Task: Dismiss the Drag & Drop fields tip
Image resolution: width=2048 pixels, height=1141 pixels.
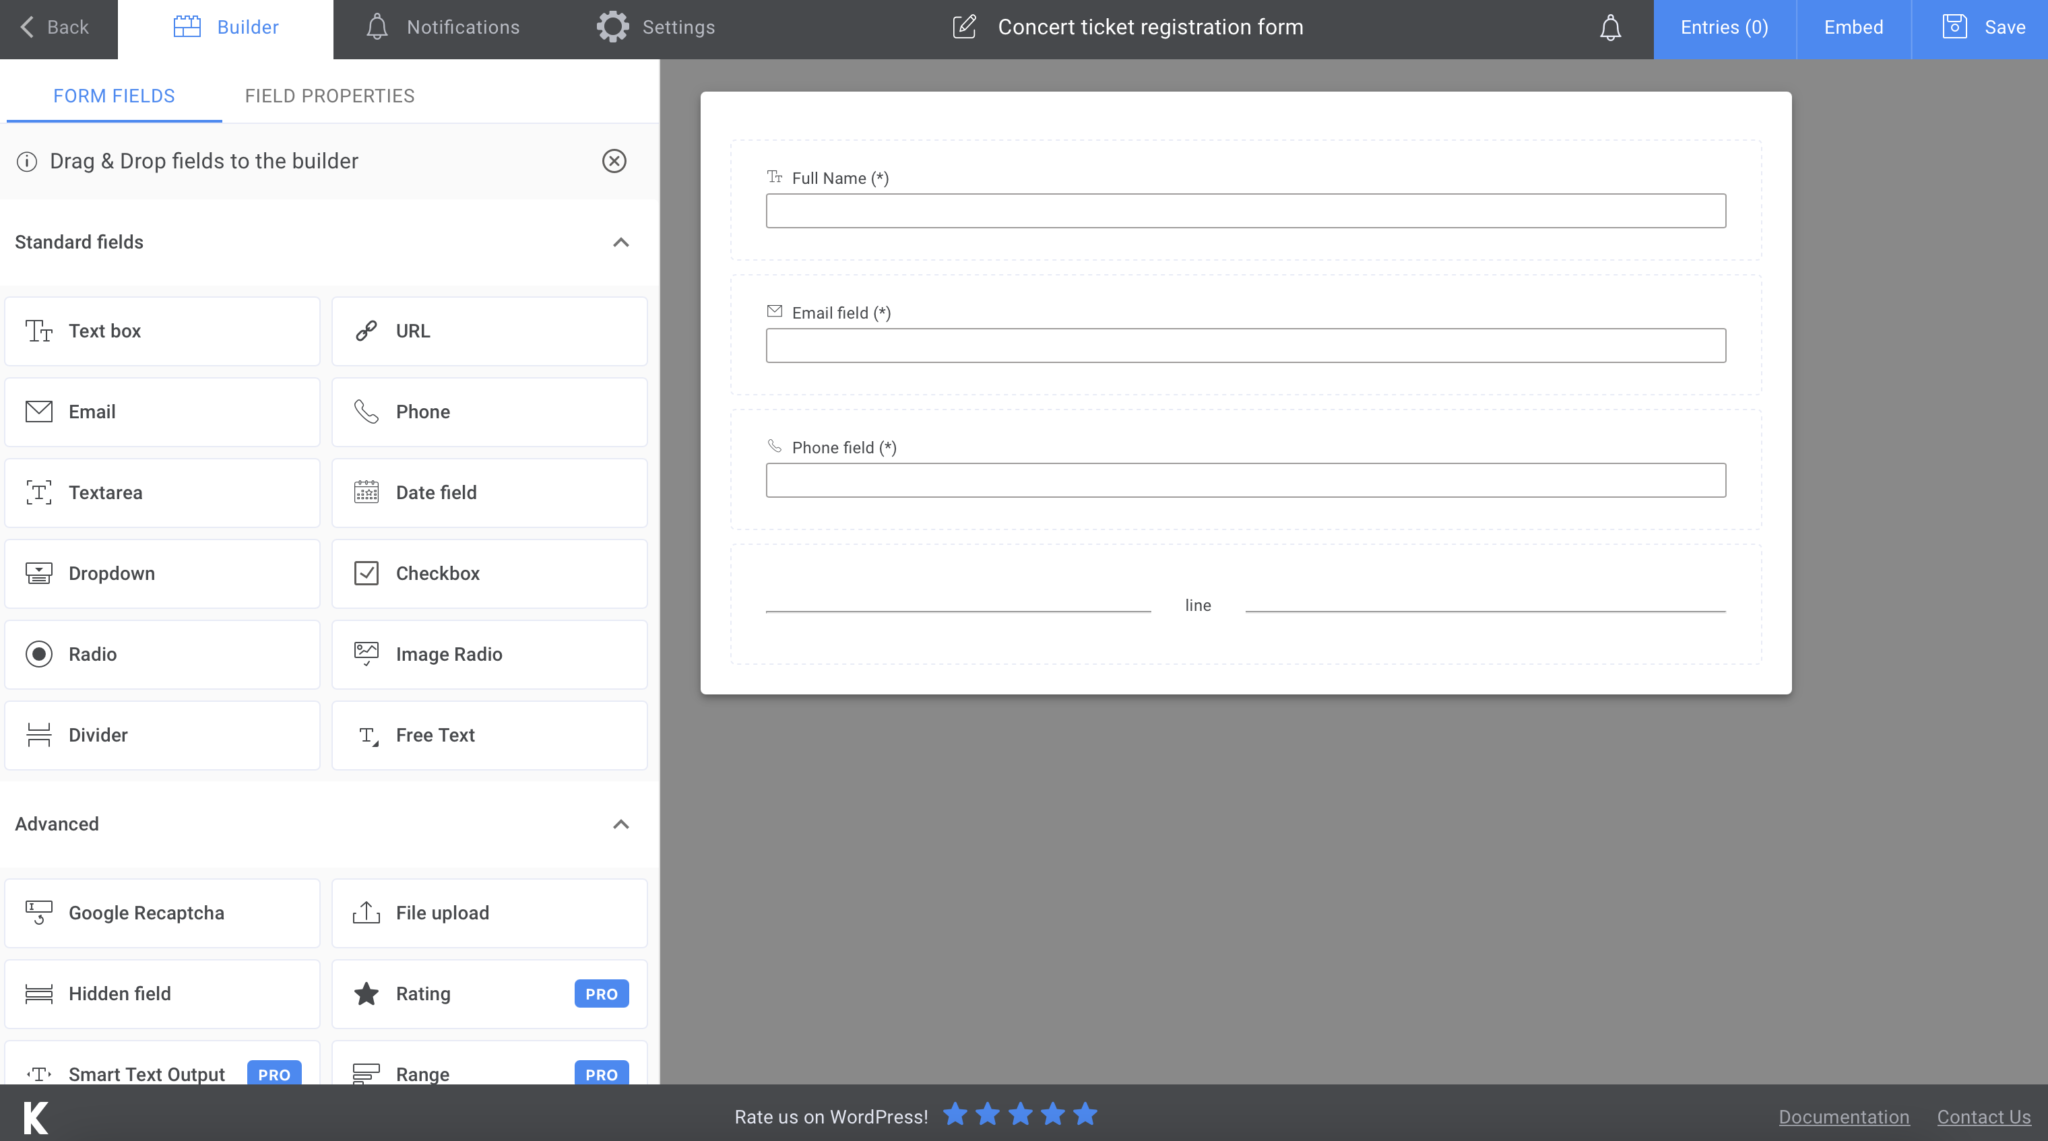Action: coord(614,161)
